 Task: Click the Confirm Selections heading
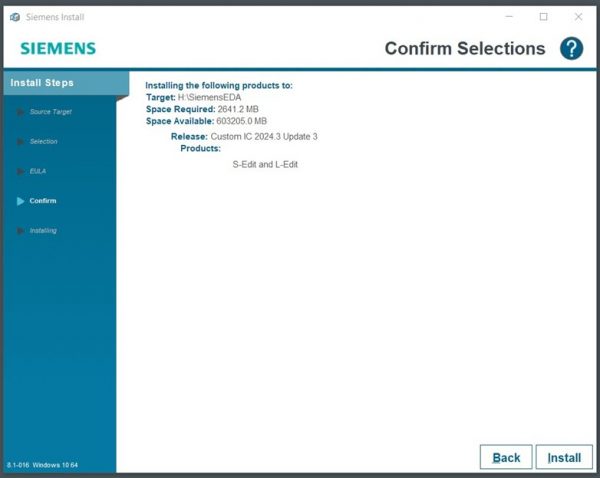point(465,49)
